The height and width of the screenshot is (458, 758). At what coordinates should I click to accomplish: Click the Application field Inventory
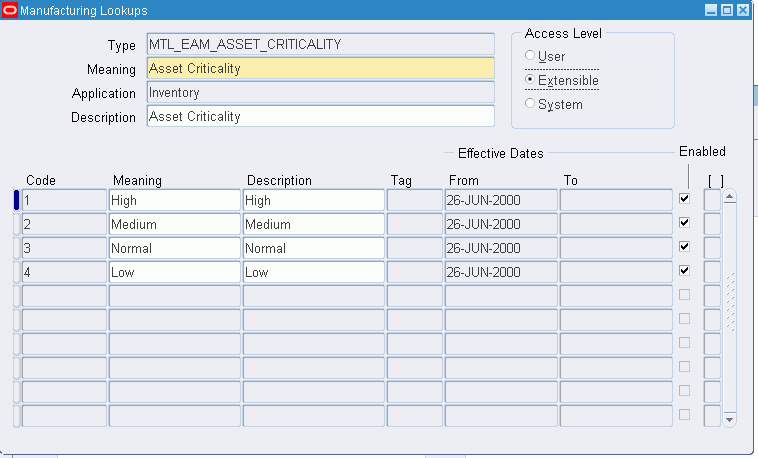point(321,92)
